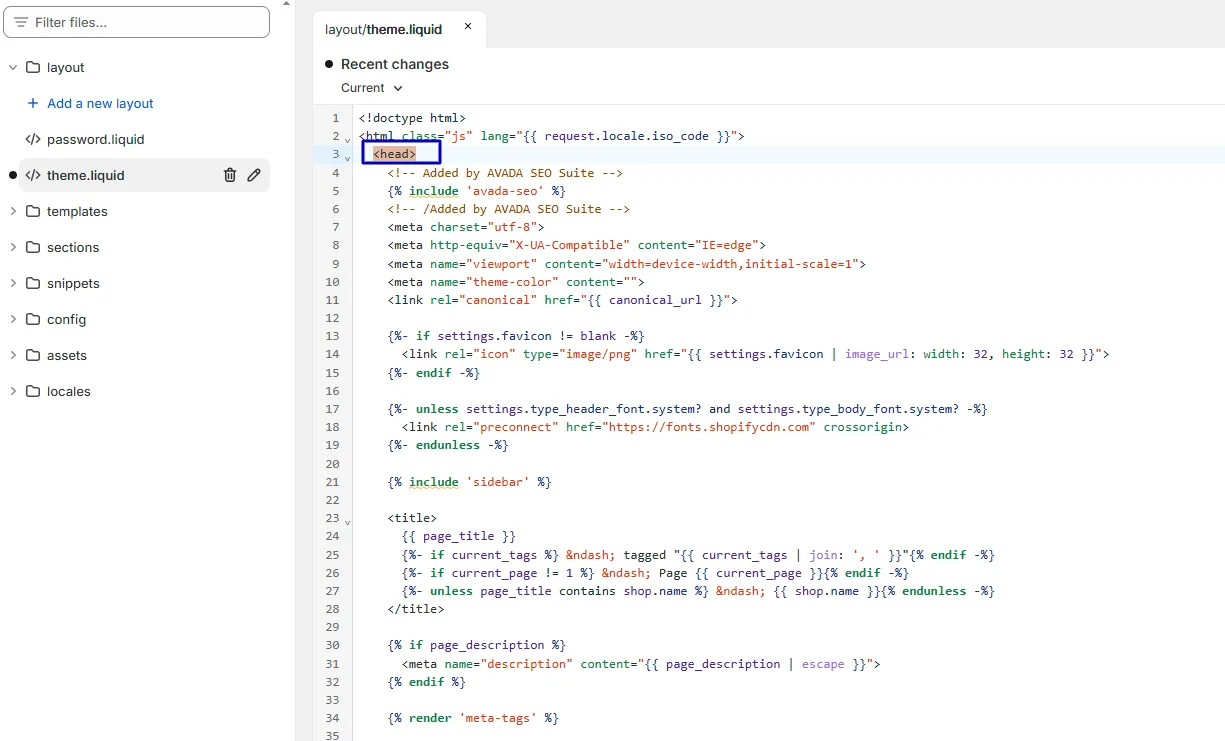This screenshot has width=1225, height=741.
Task: Click the canonical link code line
Action: tap(563, 300)
